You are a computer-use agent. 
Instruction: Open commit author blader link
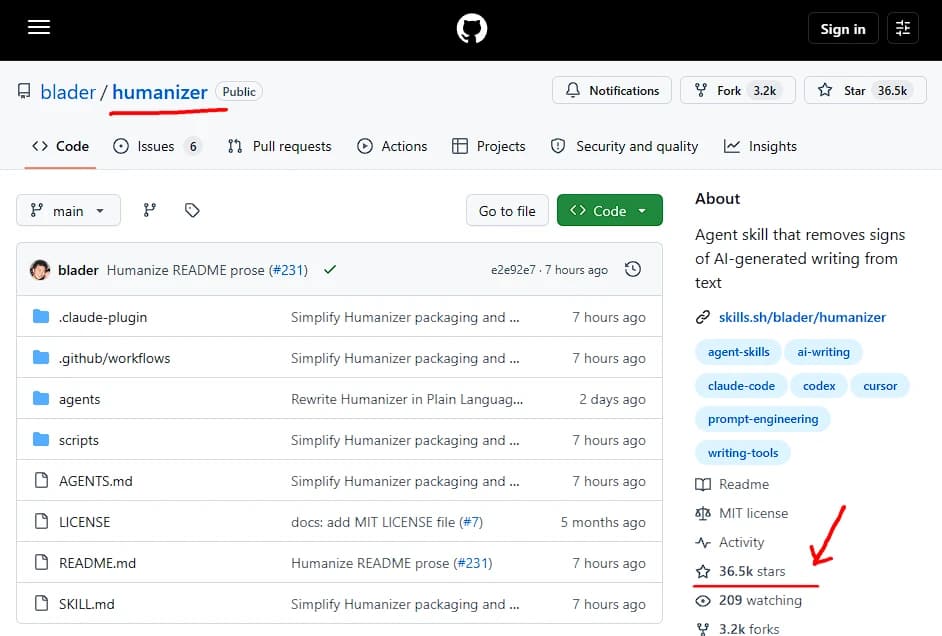[78, 270]
